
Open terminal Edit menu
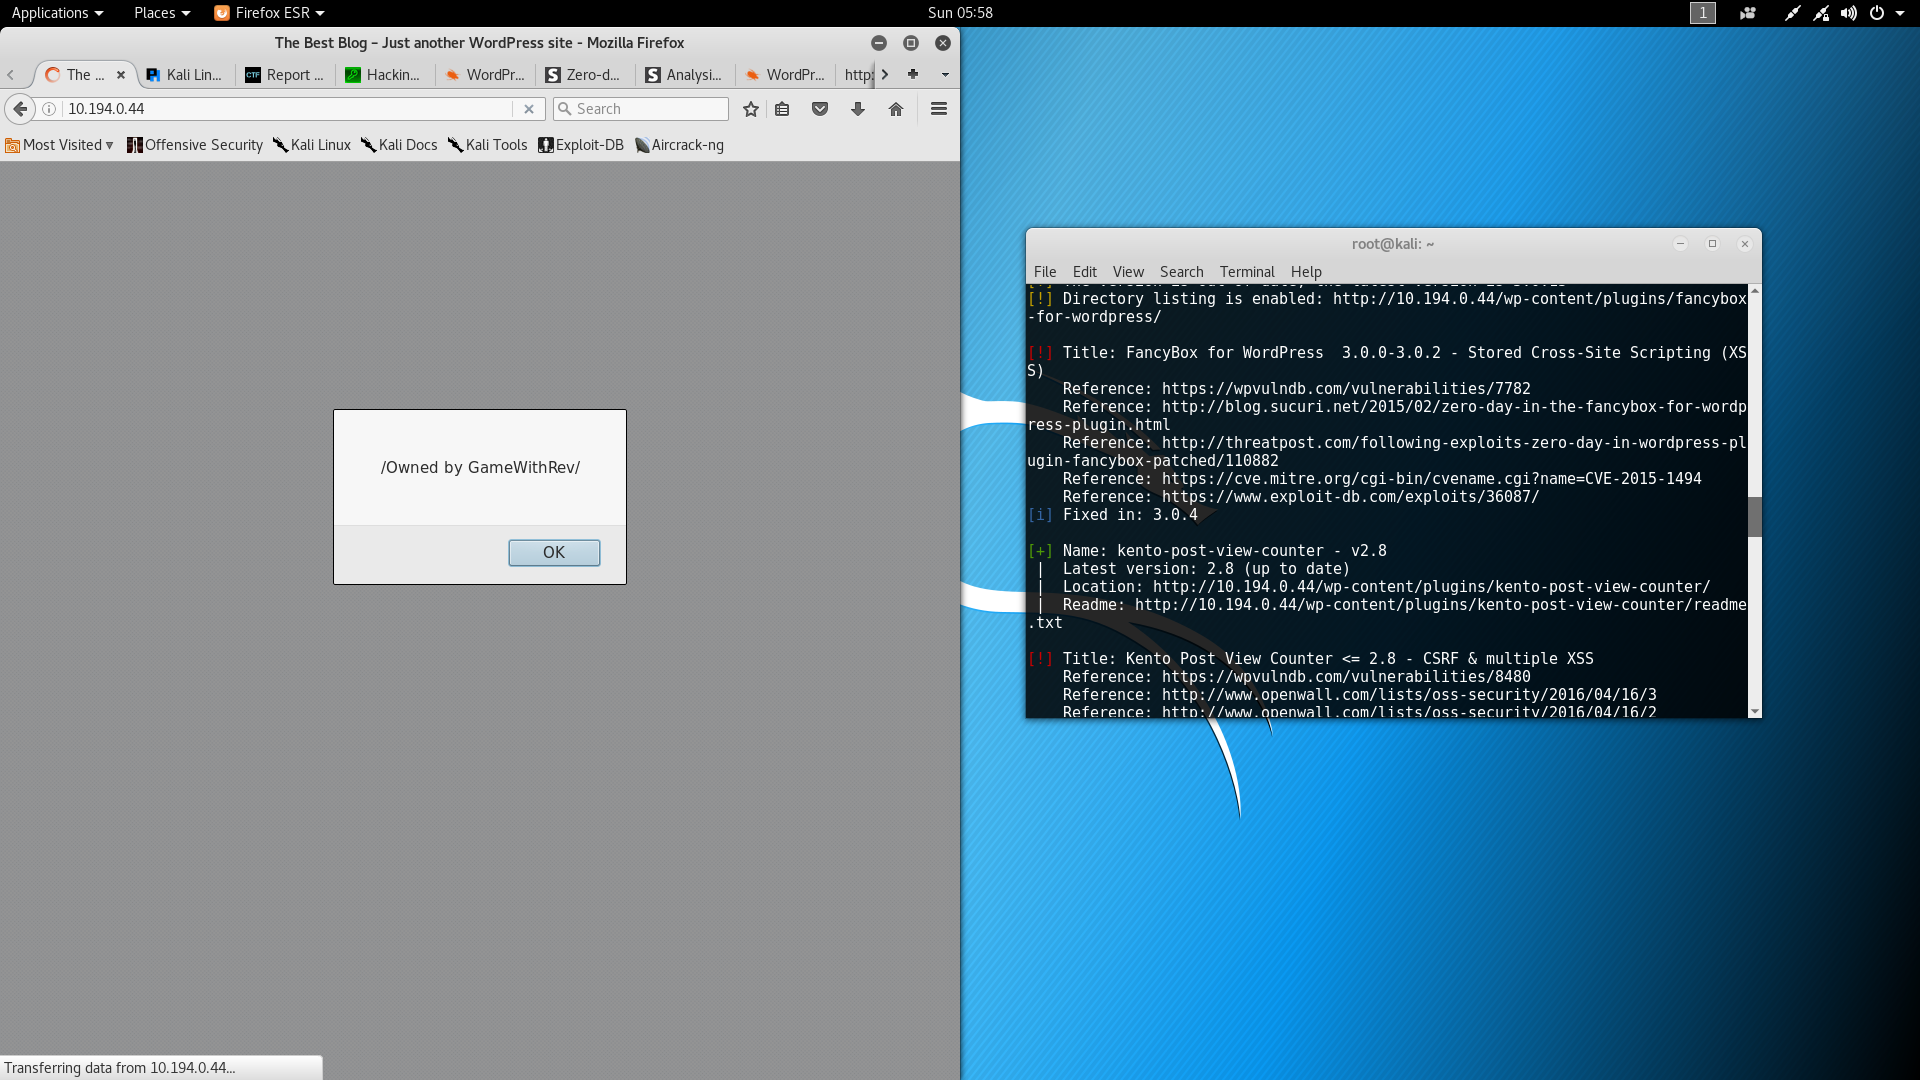point(1085,272)
